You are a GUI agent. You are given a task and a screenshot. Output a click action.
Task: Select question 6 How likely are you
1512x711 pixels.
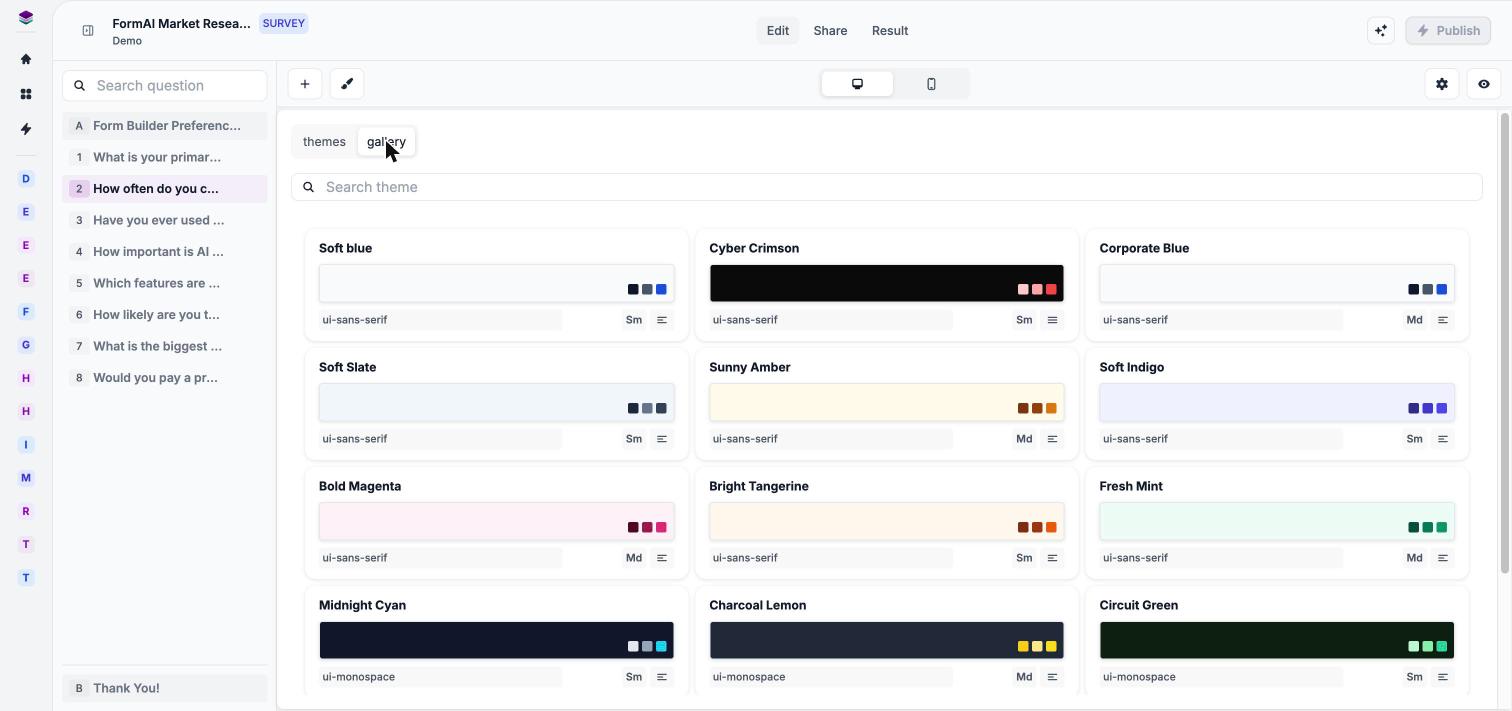pos(165,315)
